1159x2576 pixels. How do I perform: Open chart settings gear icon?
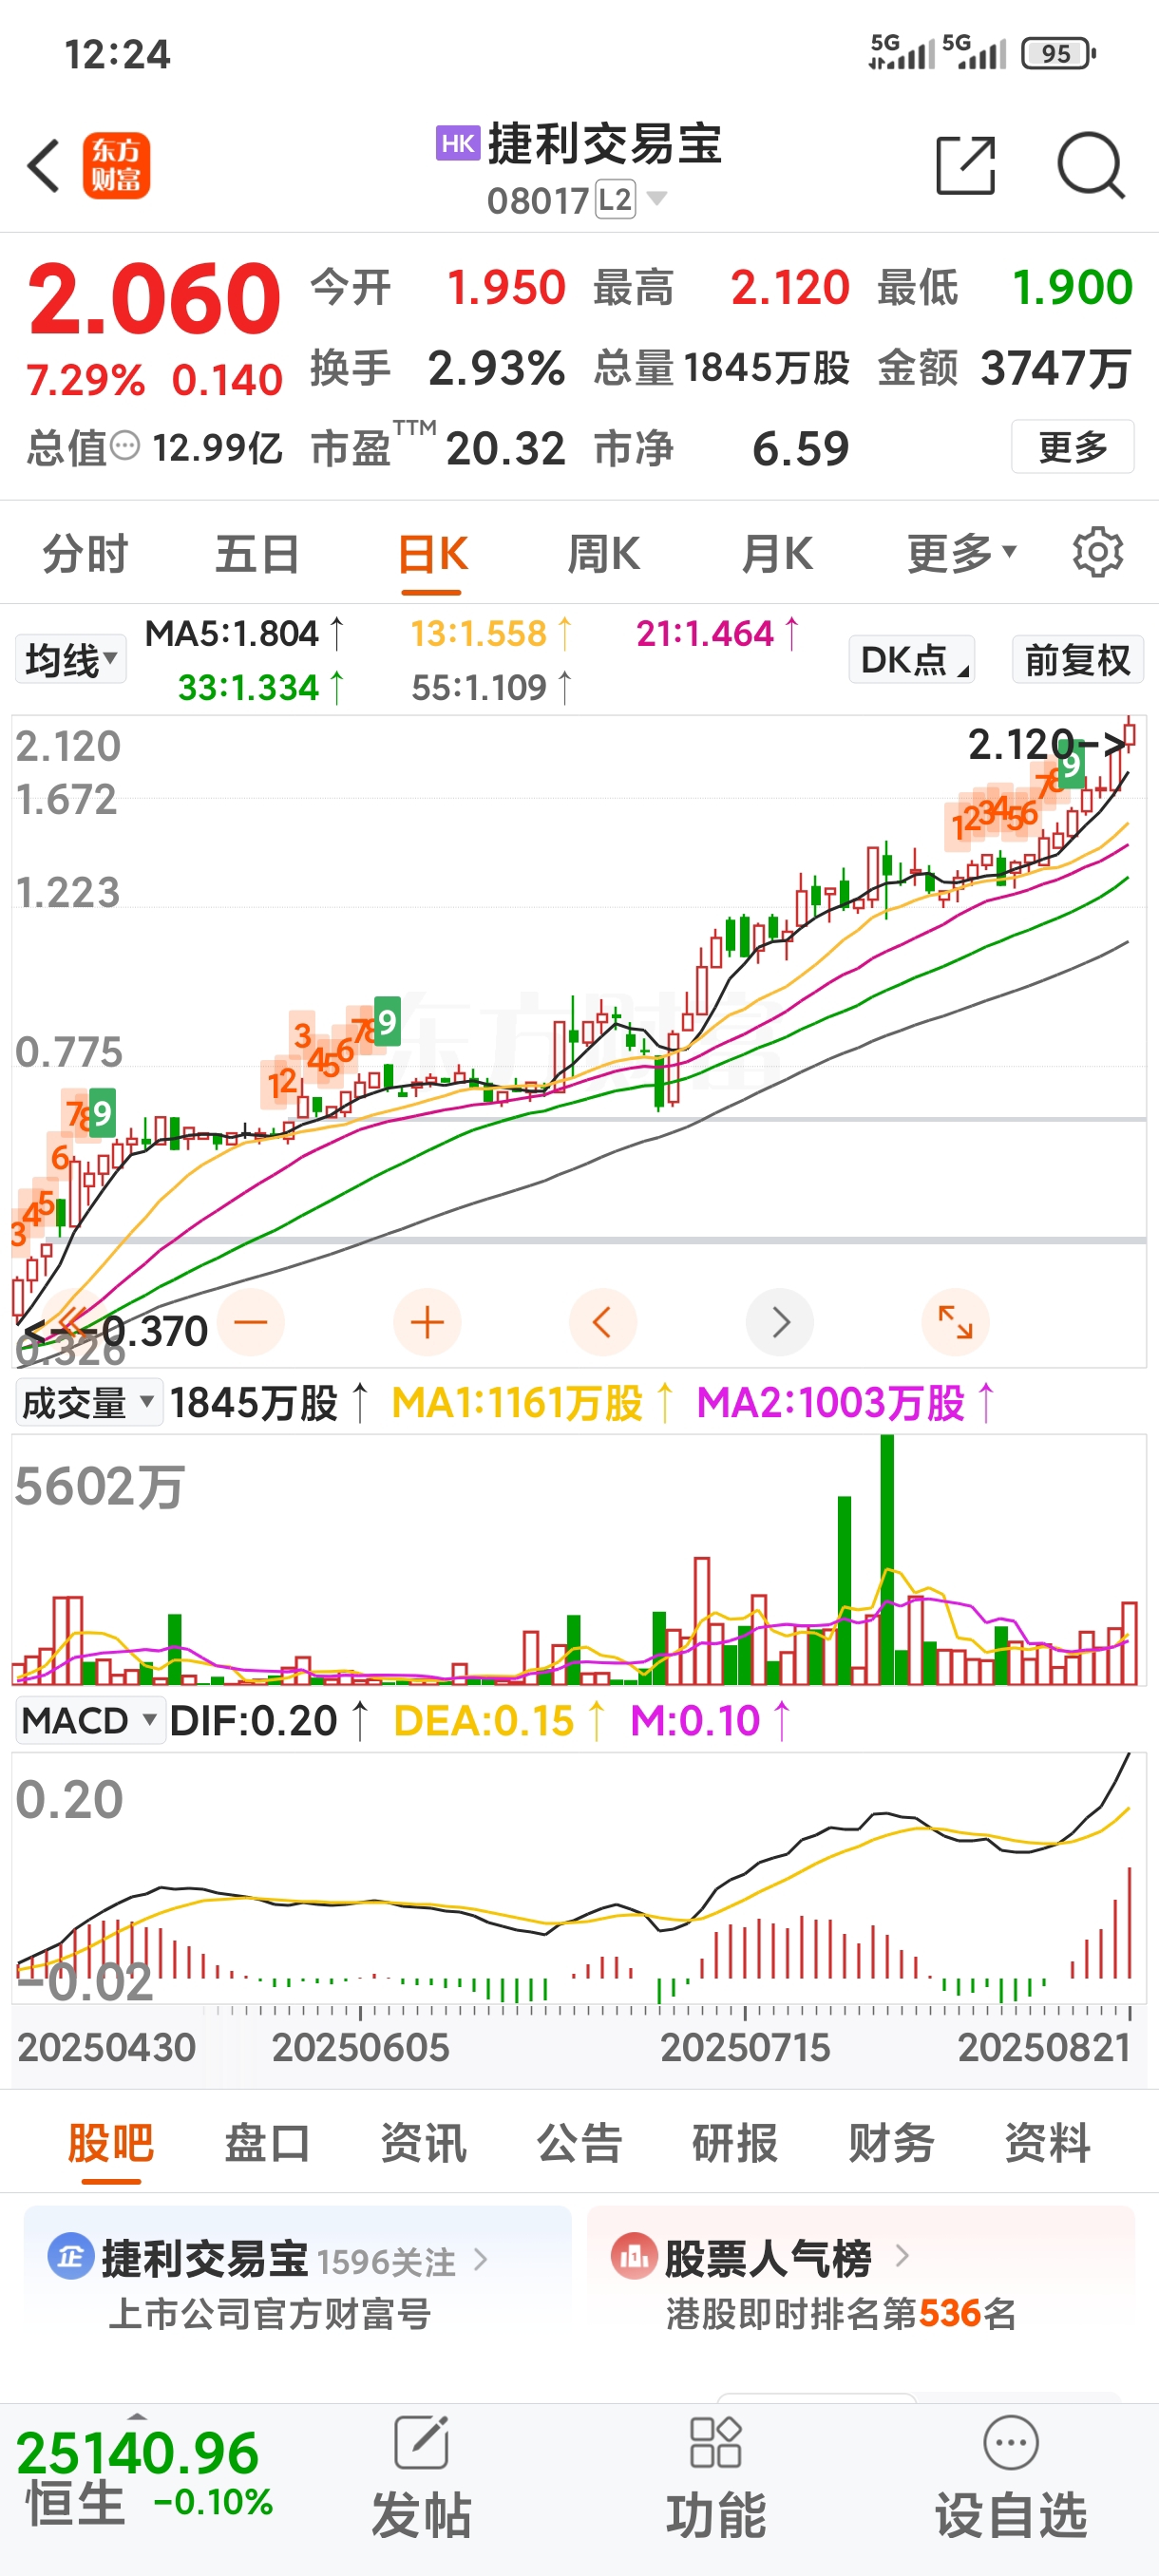tap(1098, 552)
